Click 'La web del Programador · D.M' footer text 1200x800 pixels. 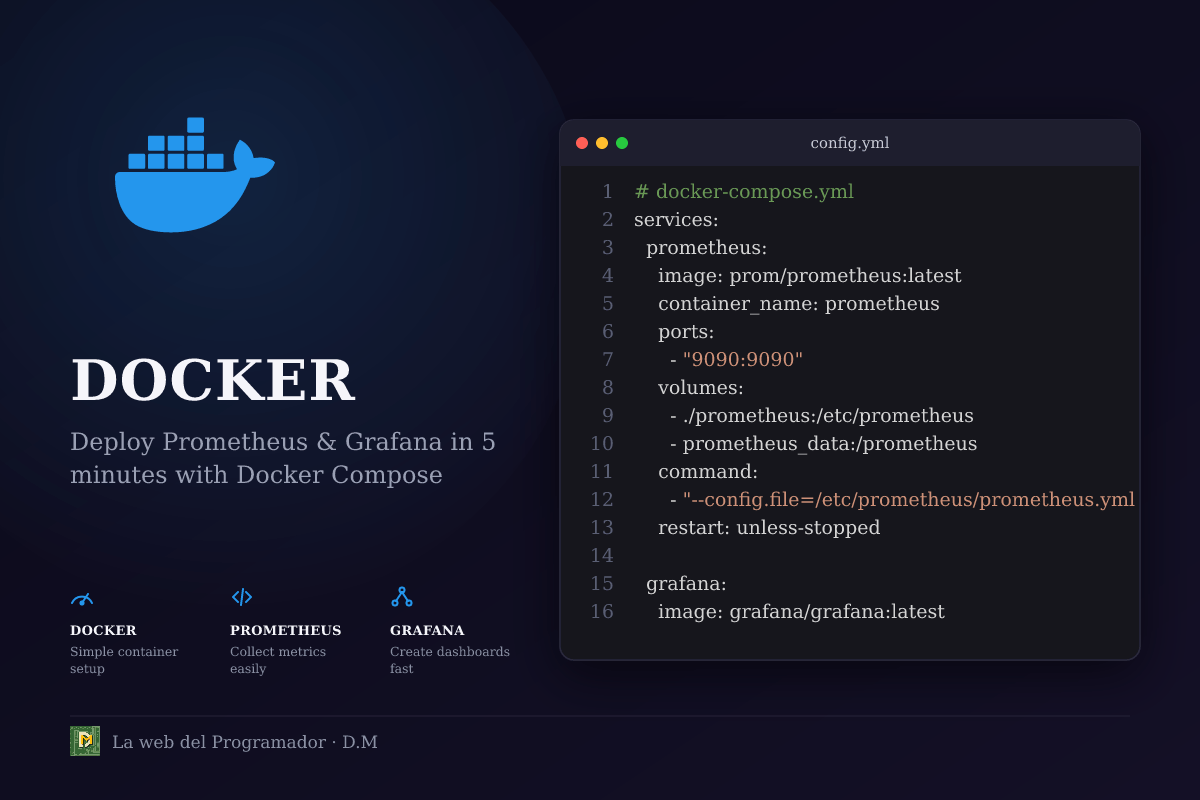pyautogui.click(x=245, y=742)
